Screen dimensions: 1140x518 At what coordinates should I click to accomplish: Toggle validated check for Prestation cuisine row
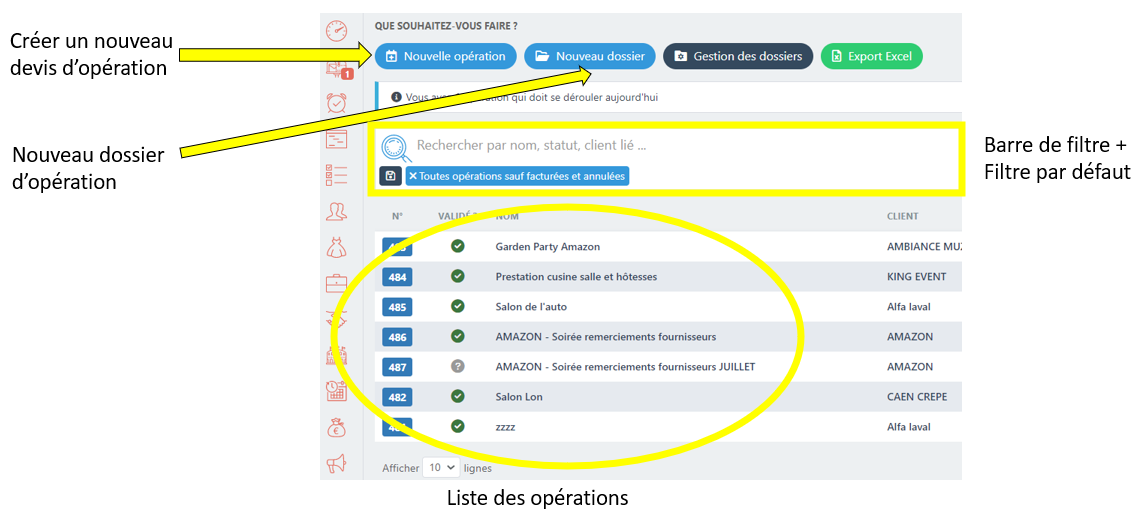point(458,276)
